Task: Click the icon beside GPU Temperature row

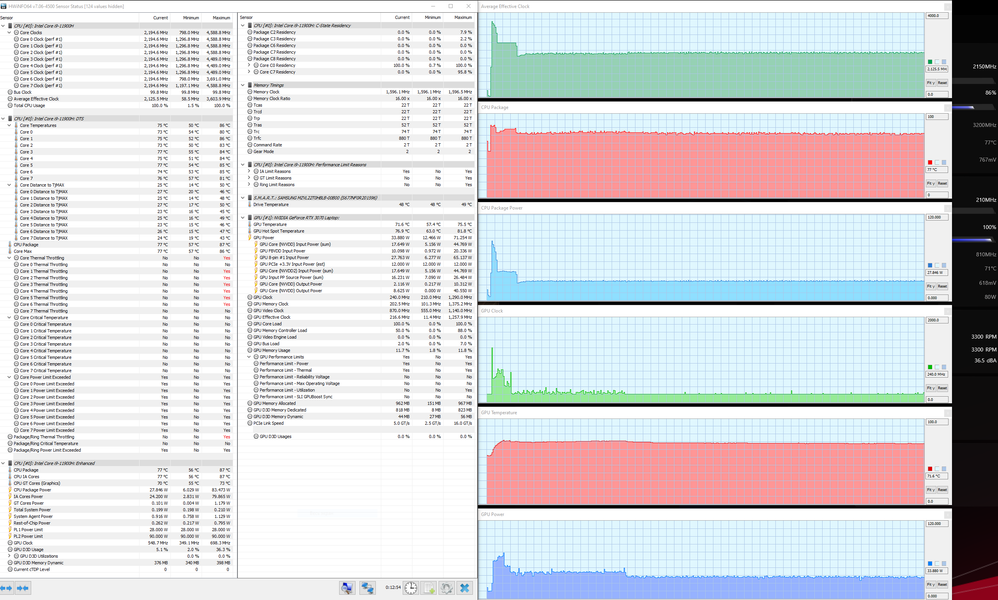Action: tap(250, 225)
